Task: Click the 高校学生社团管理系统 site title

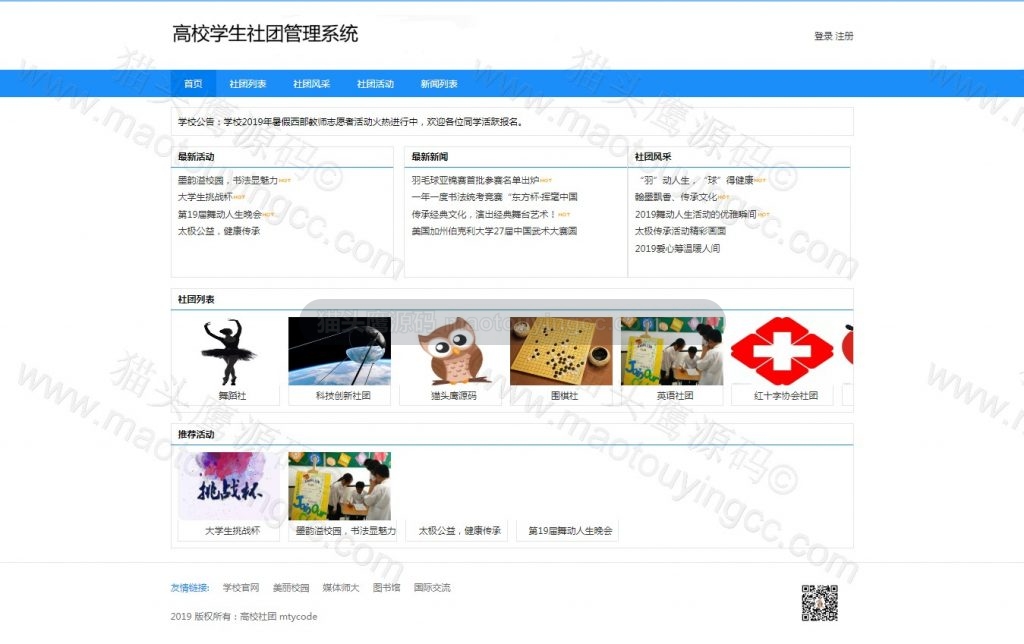Action: coord(265,34)
